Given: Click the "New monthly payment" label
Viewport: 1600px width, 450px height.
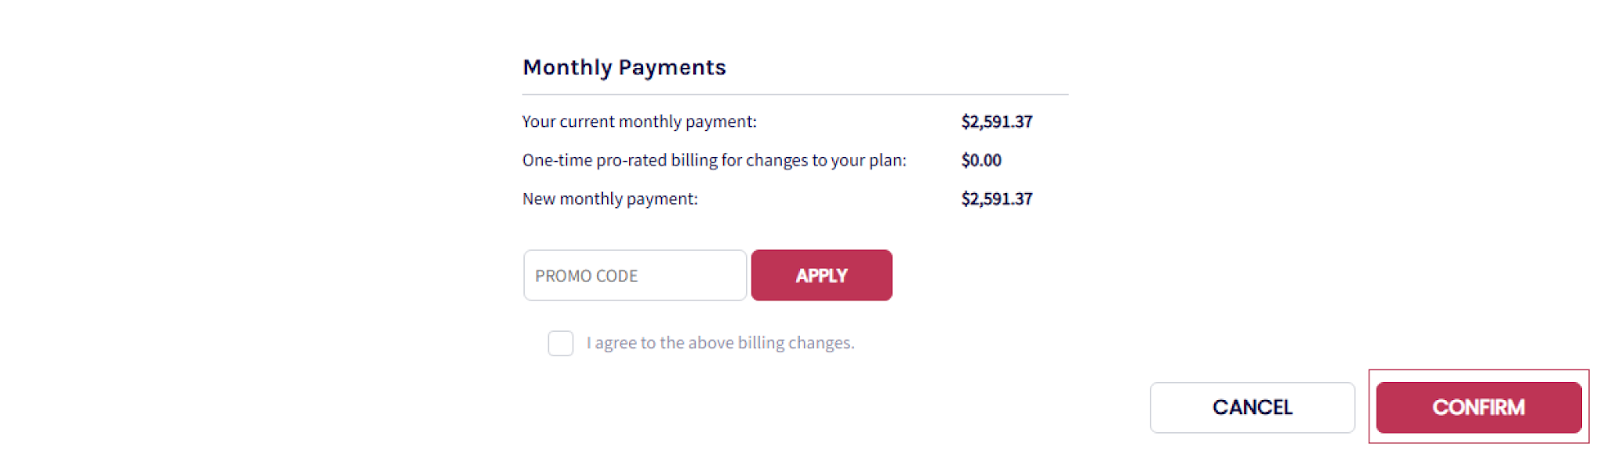Looking at the screenshot, I should (610, 199).
